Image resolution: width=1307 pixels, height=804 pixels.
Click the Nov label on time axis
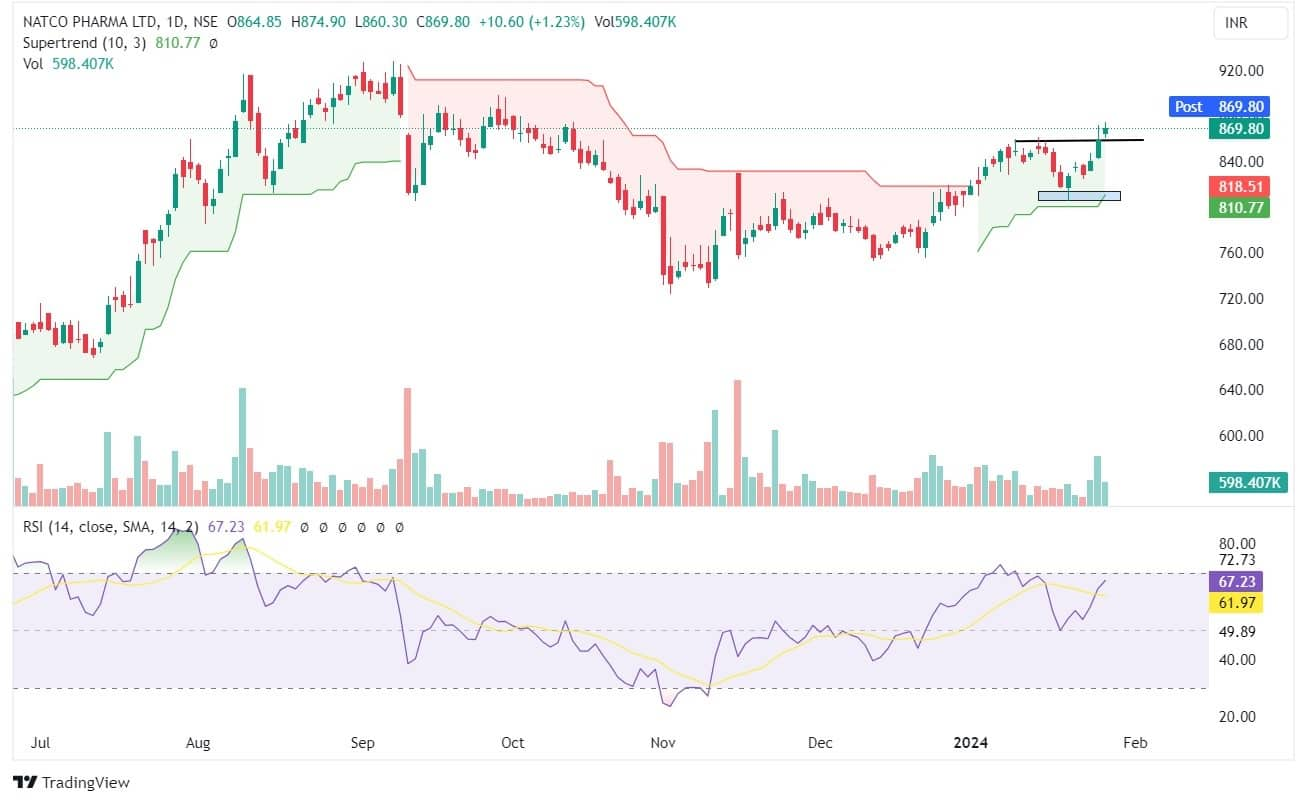pyautogui.click(x=662, y=743)
